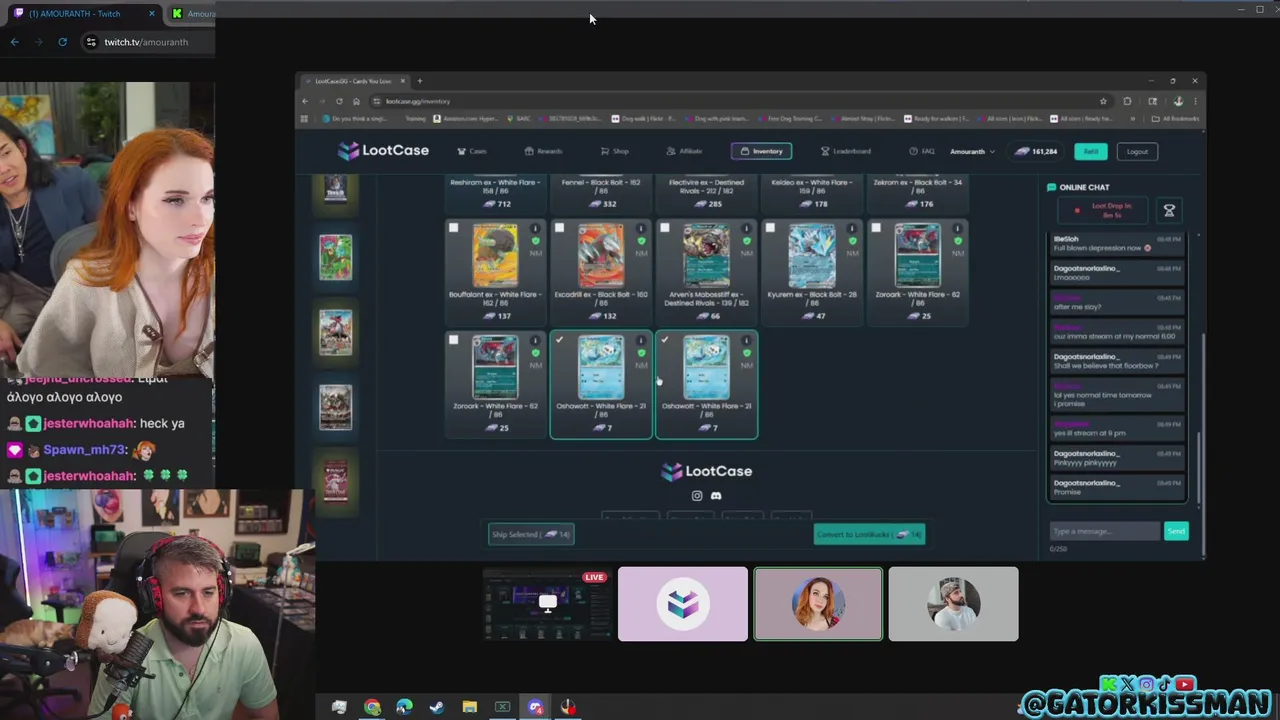Click the Online Chat bubble icon

(x=1051, y=187)
